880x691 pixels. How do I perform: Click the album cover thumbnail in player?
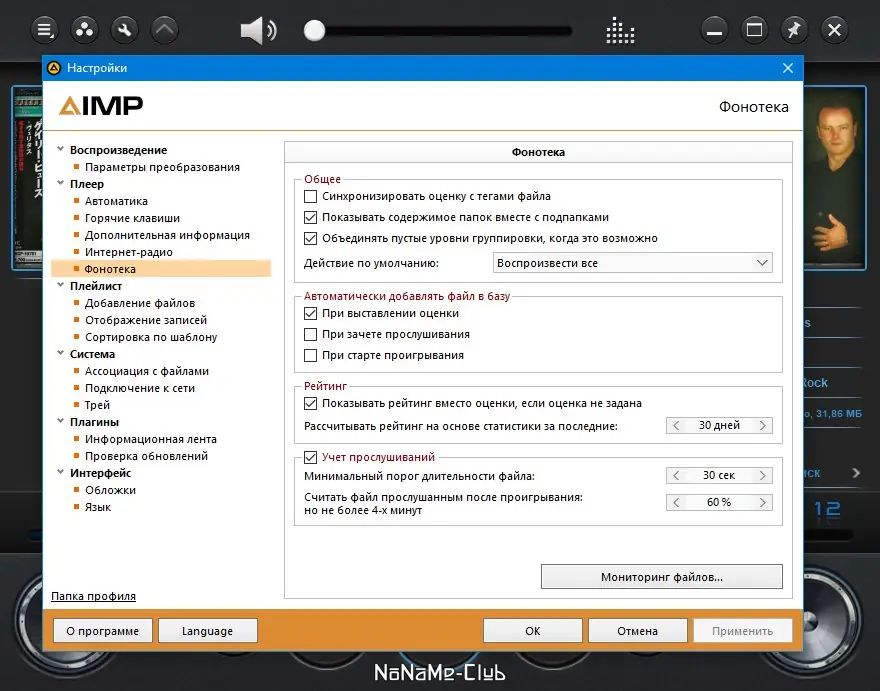[x=27, y=179]
